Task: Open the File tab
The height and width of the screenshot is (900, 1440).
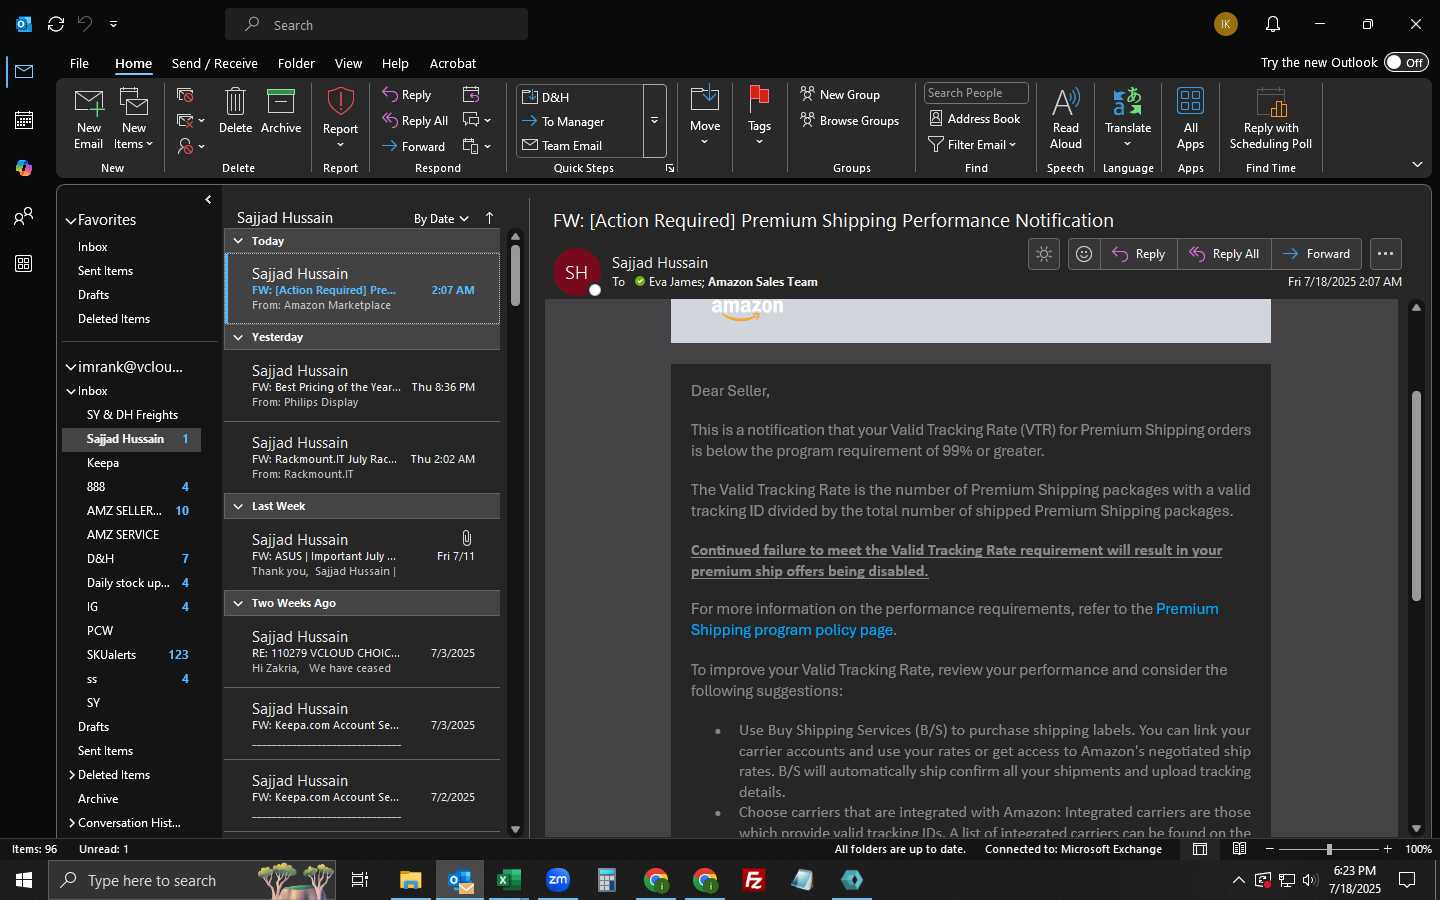Action: pyautogui.click(x=79, y=63)
